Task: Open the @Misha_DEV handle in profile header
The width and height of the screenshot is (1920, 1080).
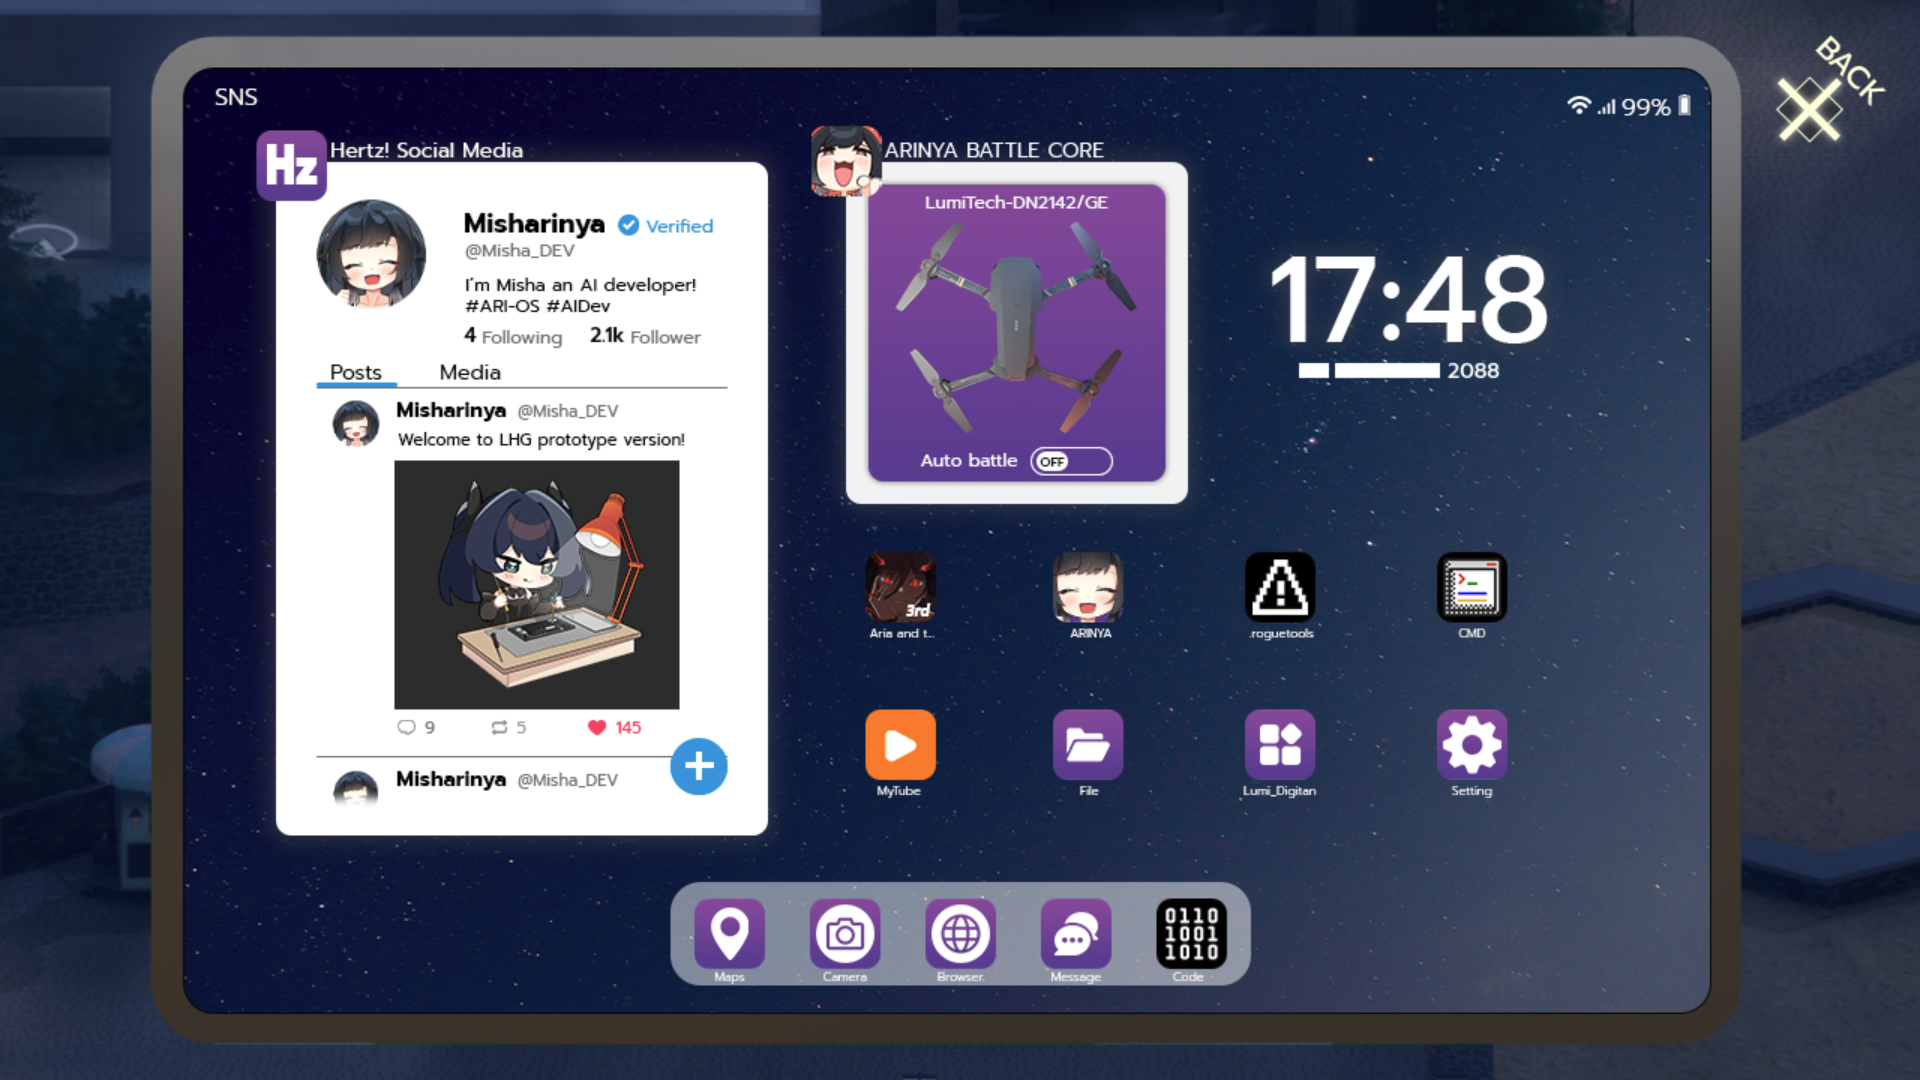Action: coord(519,251)
